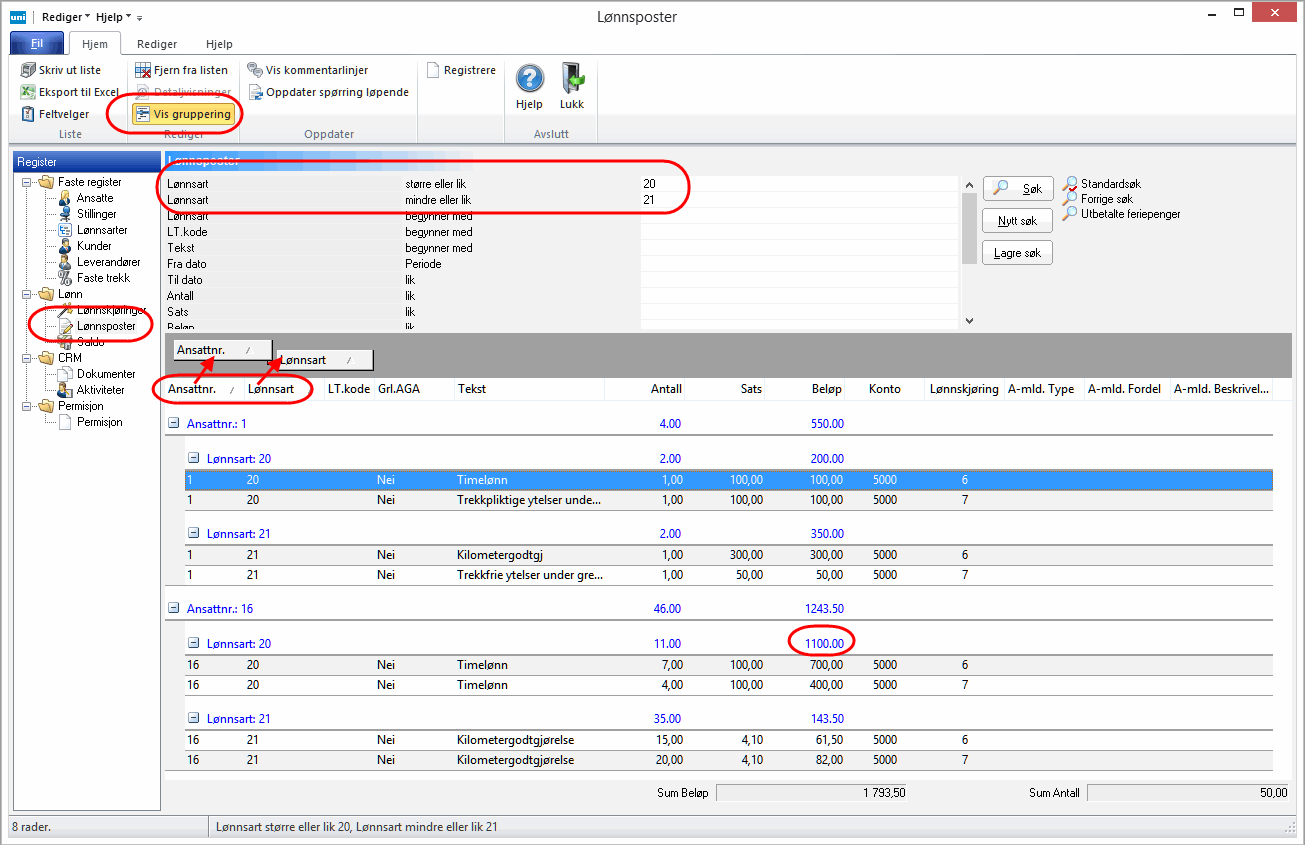1305x845 pixels.
Task: Click the blue Hjelp question mark icon
Action: click(x=529, y=79)
